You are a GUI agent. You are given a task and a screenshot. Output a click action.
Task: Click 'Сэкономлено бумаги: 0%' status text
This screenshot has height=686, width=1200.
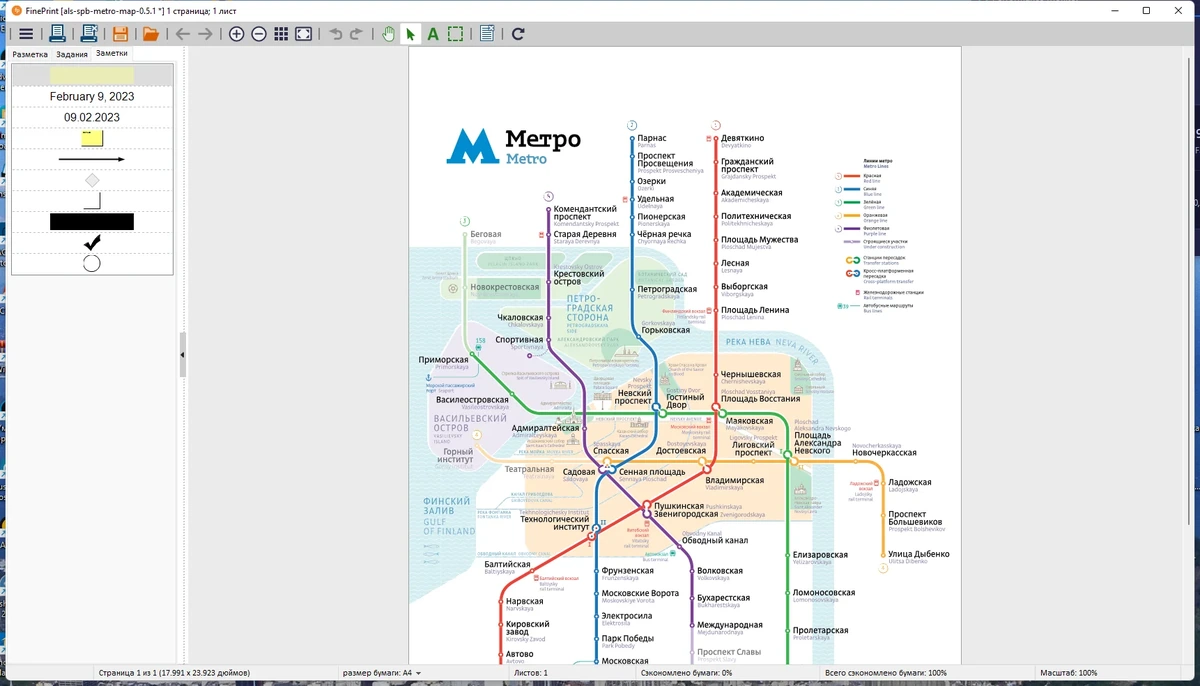686,673
